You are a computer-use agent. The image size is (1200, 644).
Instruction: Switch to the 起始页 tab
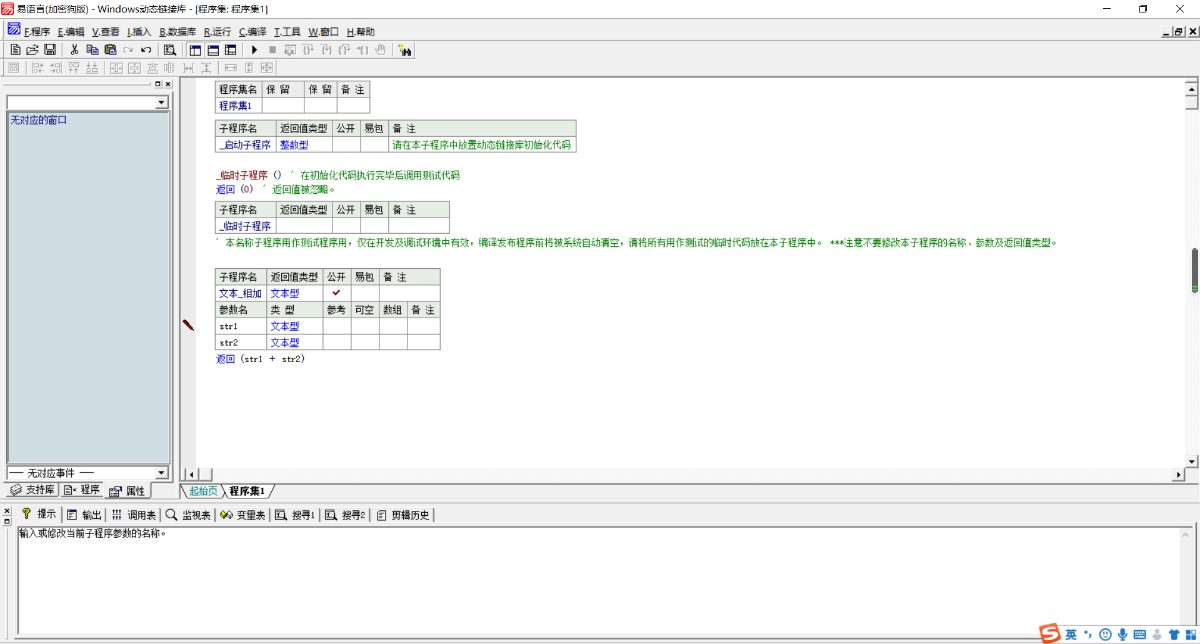(x=203, y=491)
